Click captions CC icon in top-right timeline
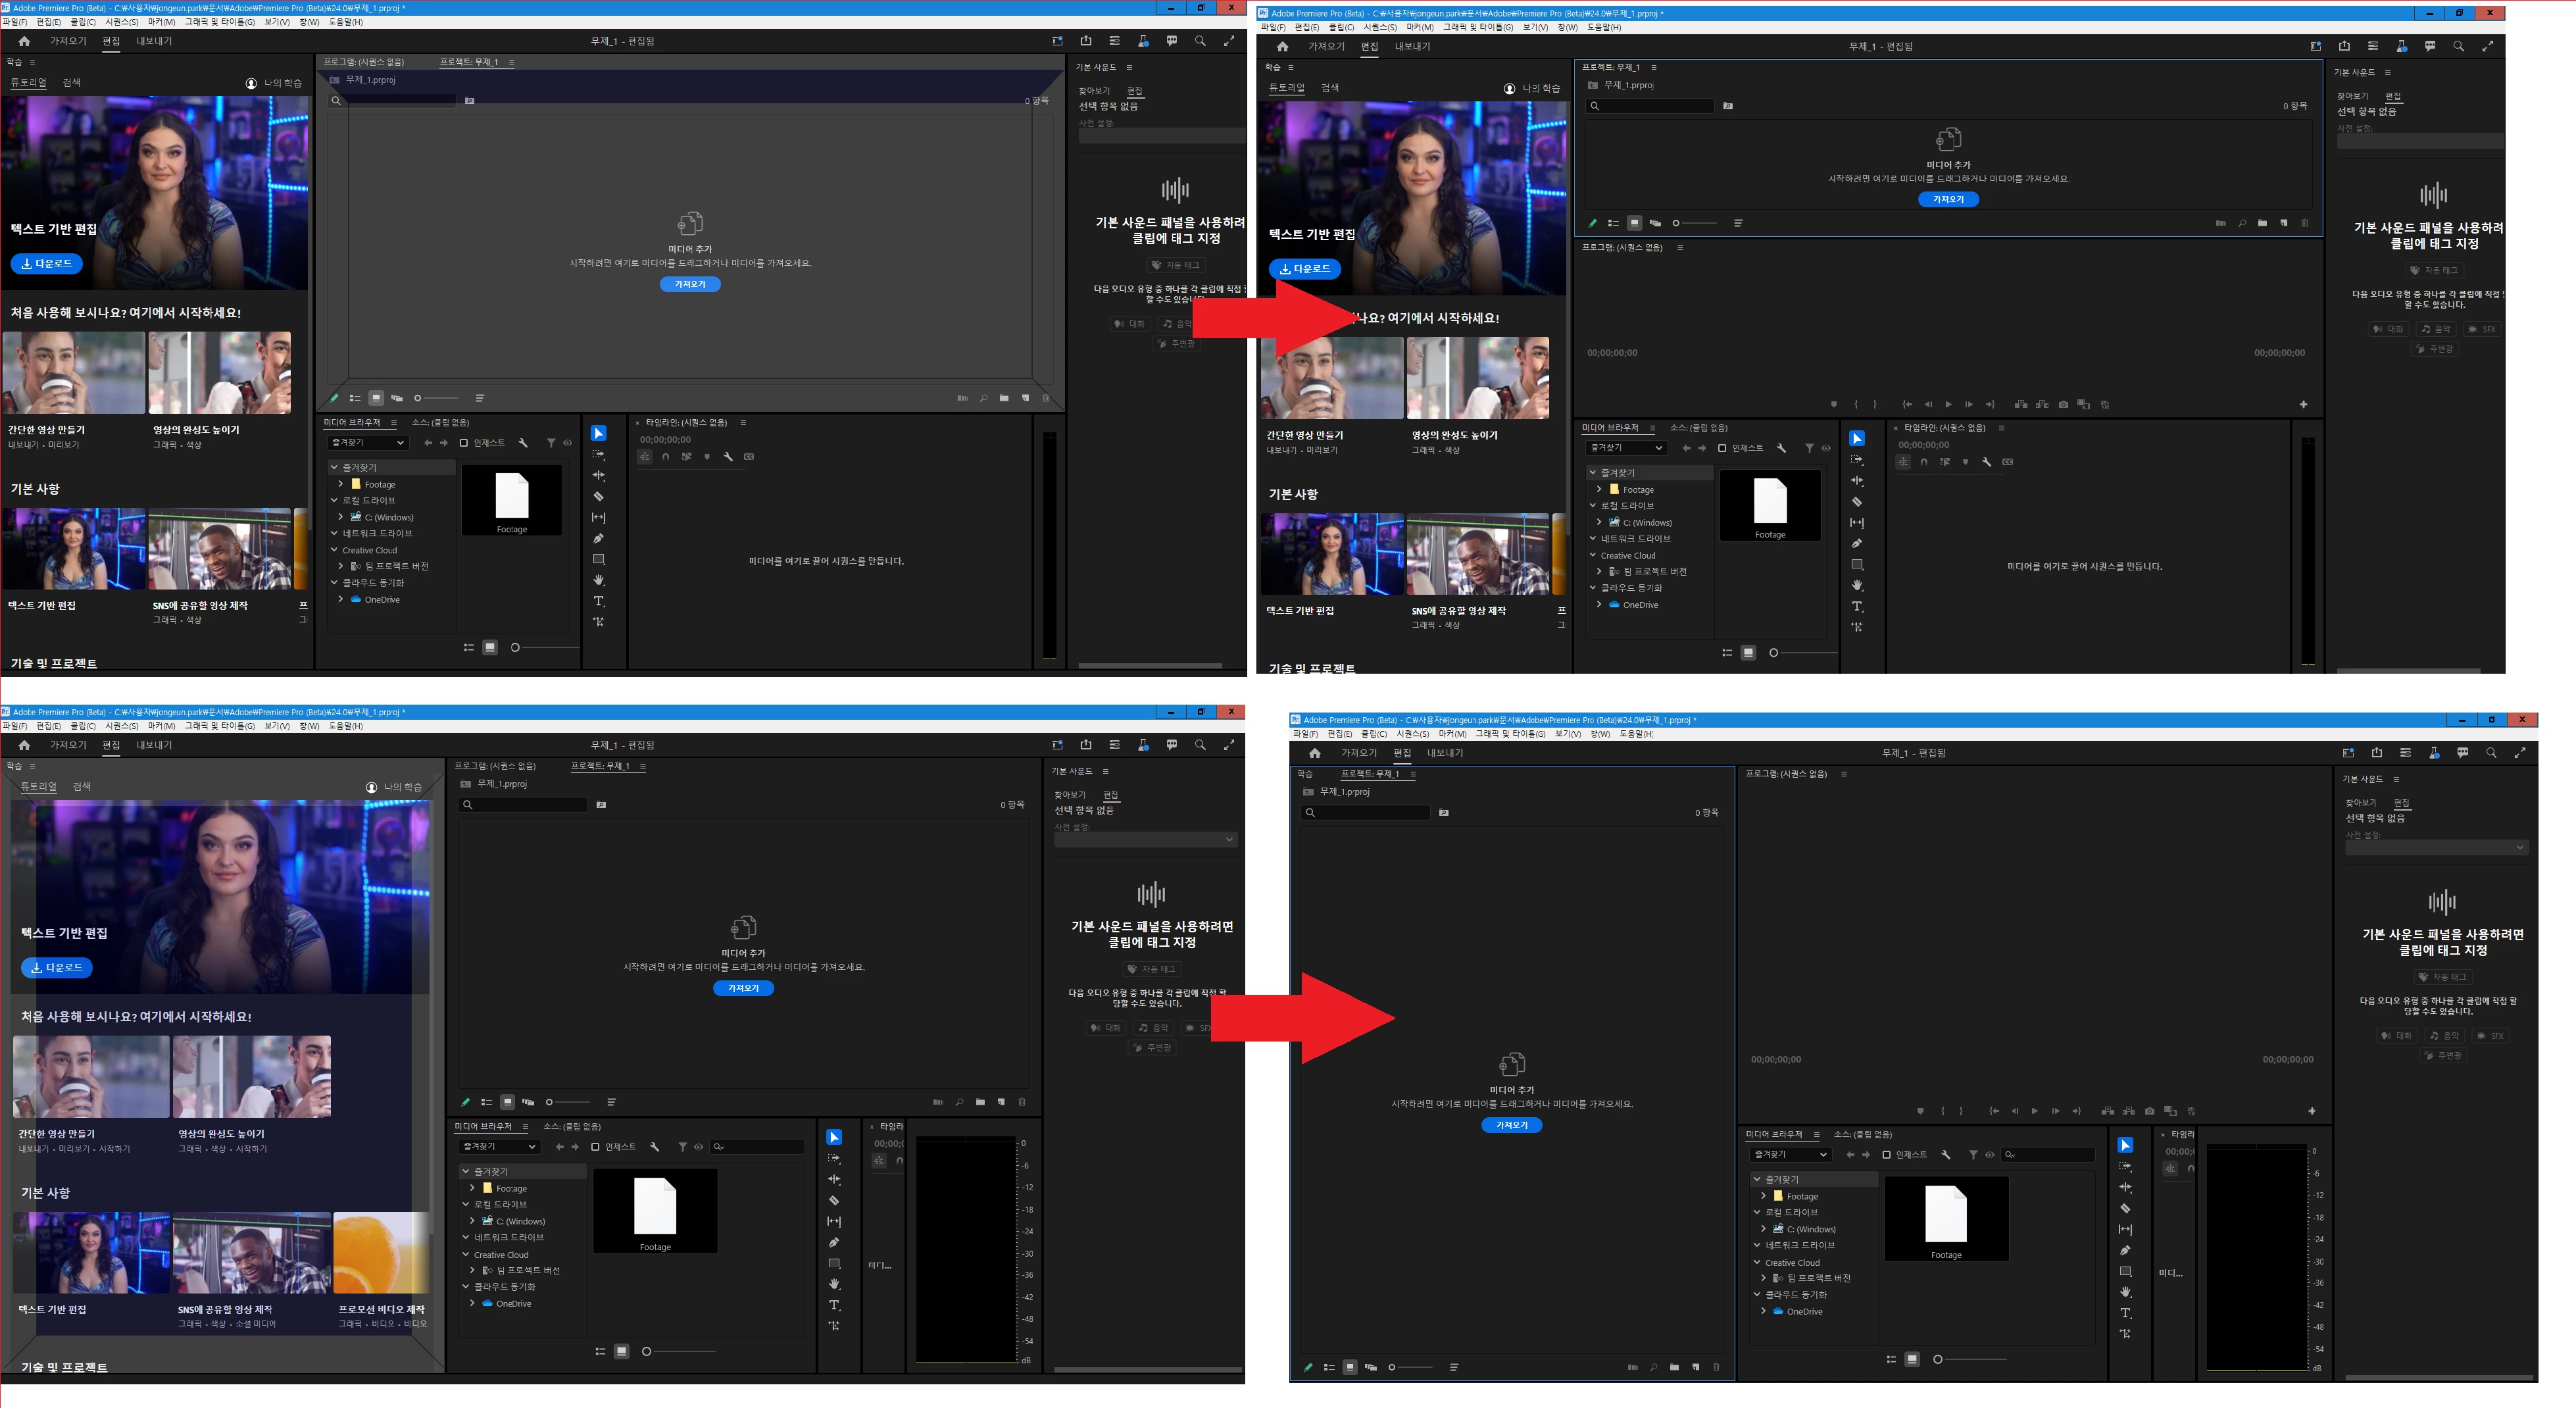2576x1408 pixels. point(2007,462)
